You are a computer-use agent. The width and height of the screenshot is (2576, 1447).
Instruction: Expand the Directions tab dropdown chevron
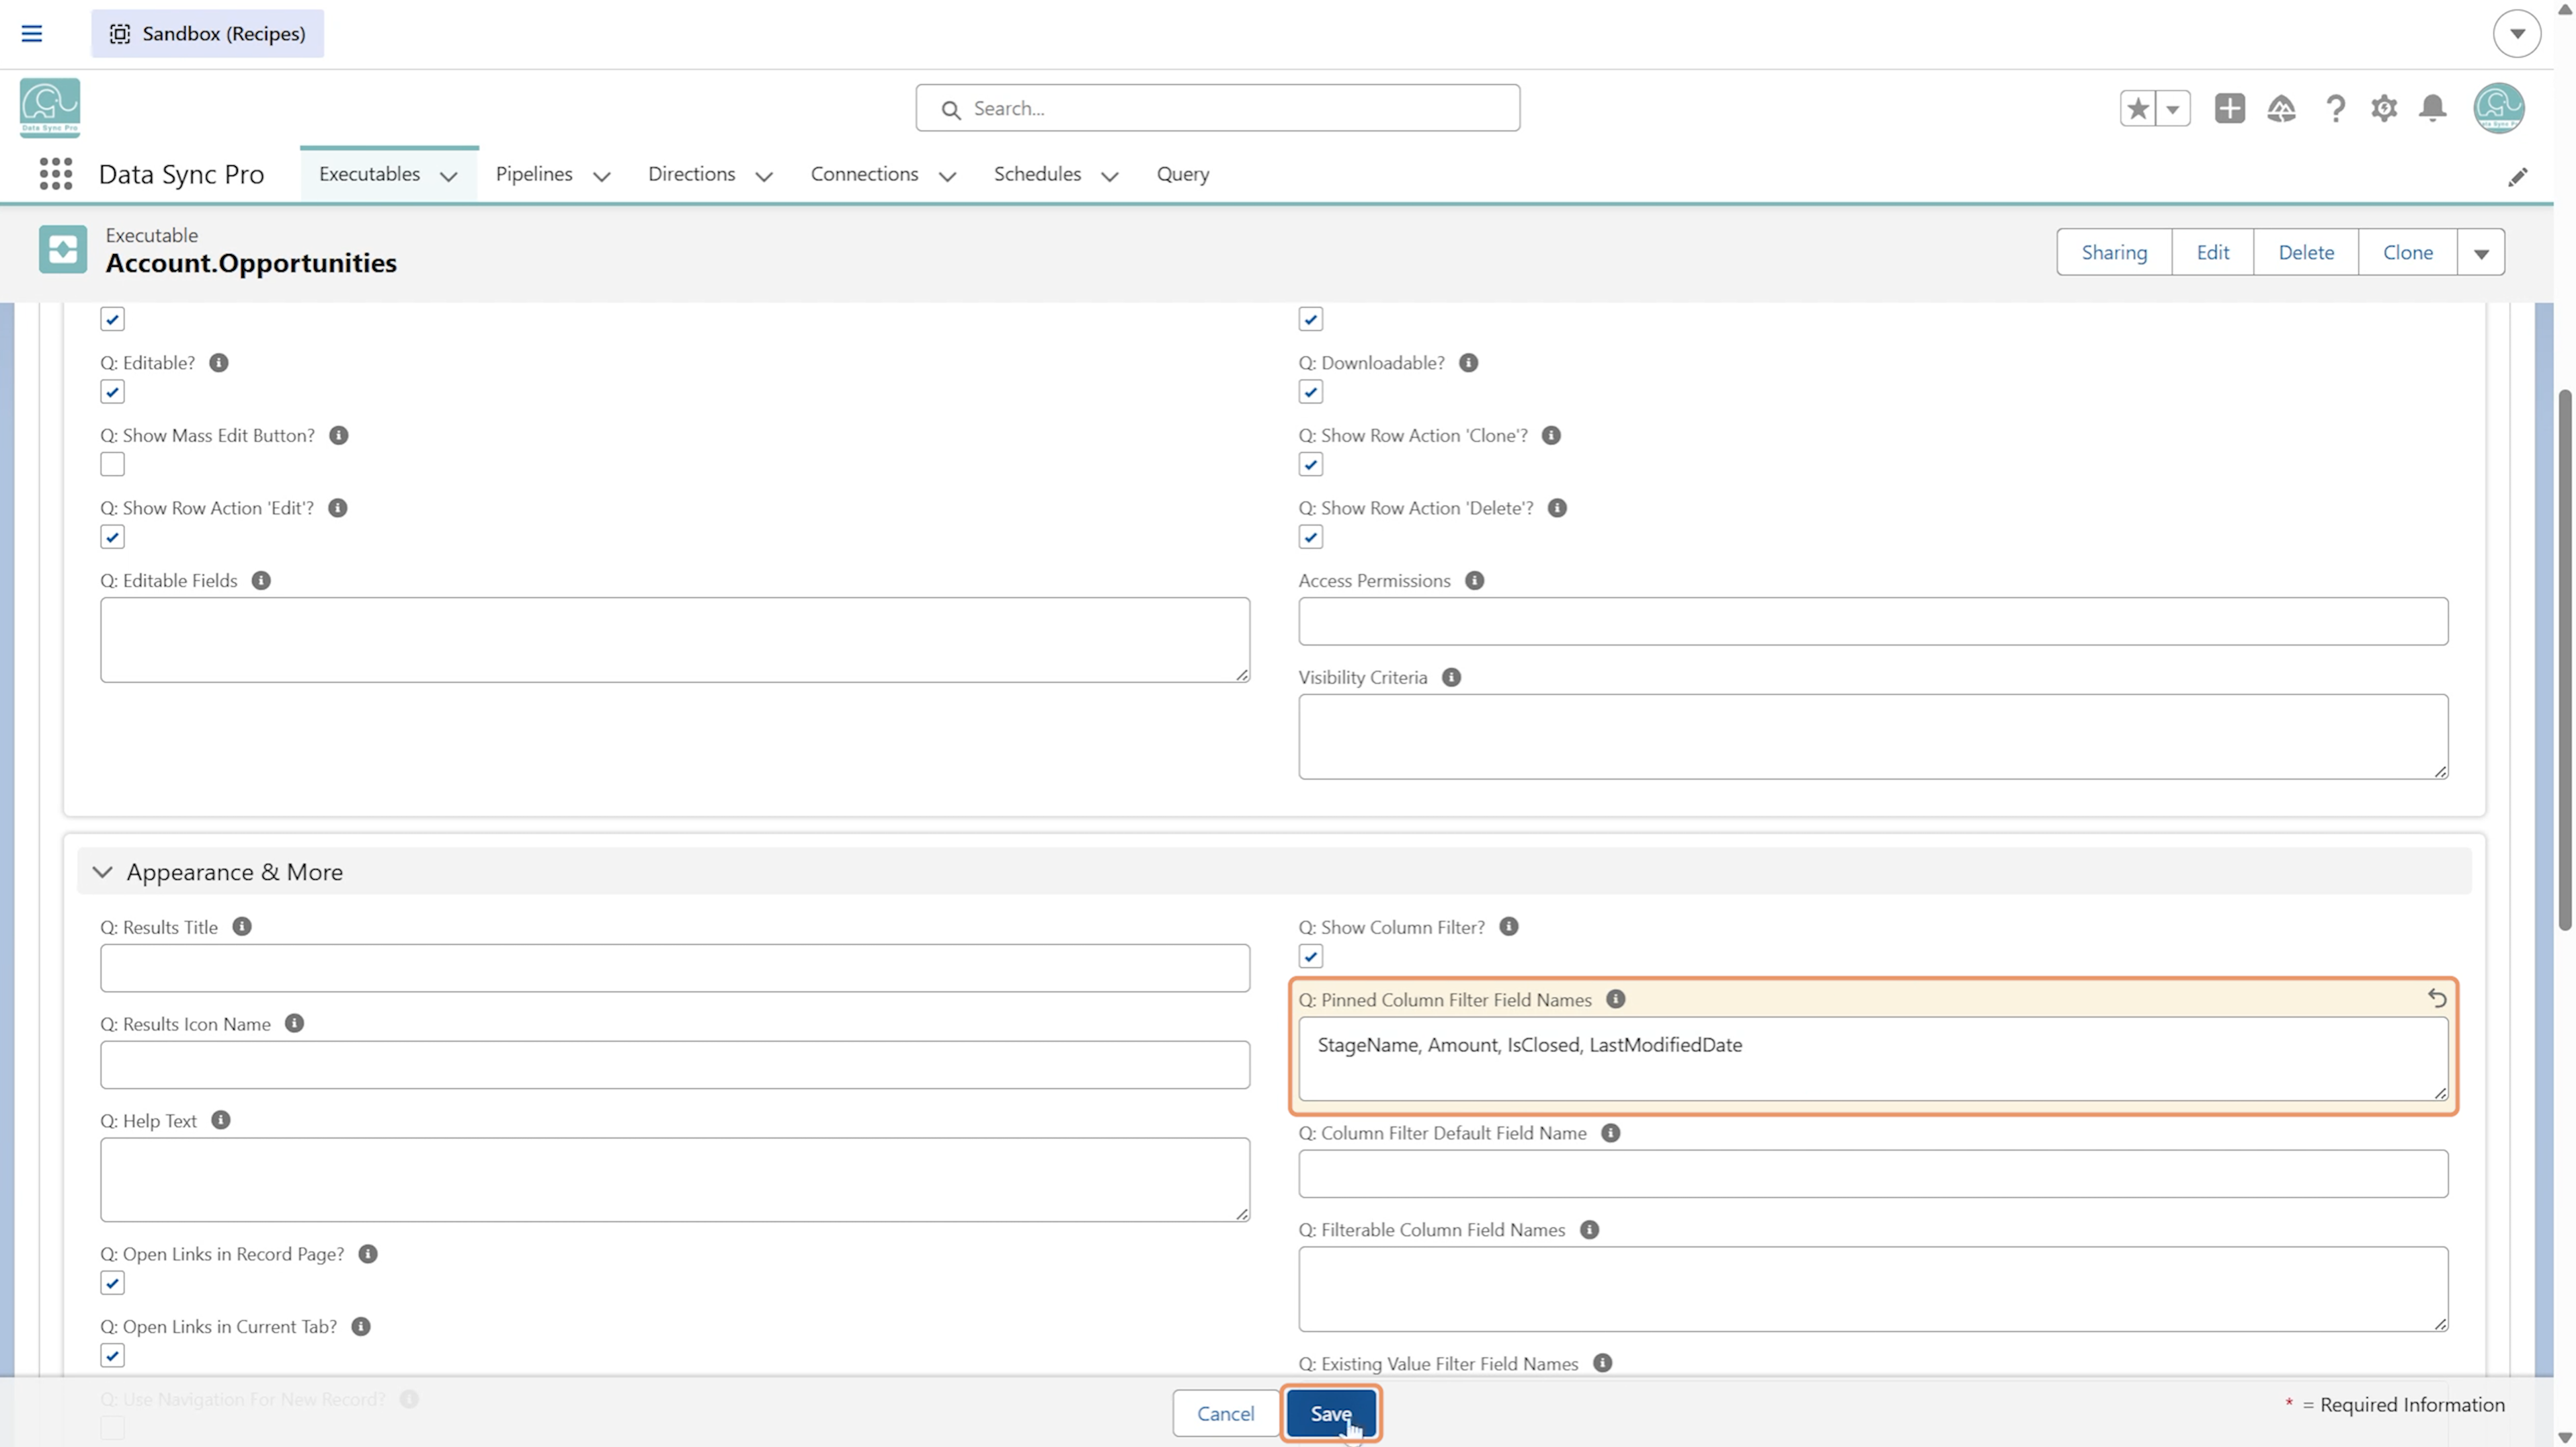tap(764, 176)
